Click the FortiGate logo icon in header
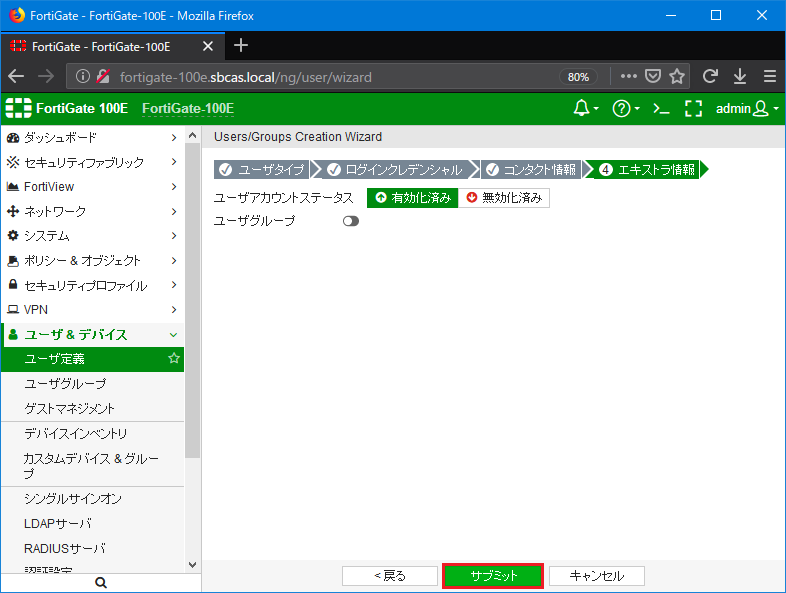 (x=18, y=108)
